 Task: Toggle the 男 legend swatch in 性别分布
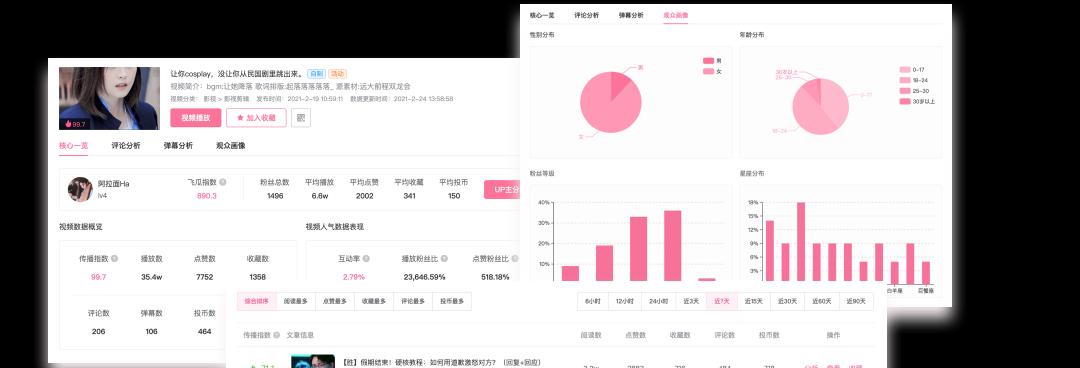click(708, 61)
